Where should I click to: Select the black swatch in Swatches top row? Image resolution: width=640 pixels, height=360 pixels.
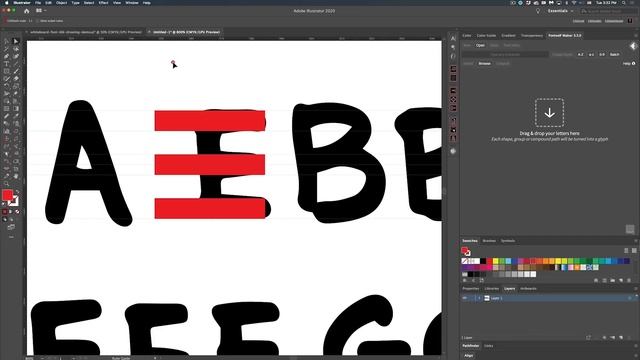coord(483,261)
